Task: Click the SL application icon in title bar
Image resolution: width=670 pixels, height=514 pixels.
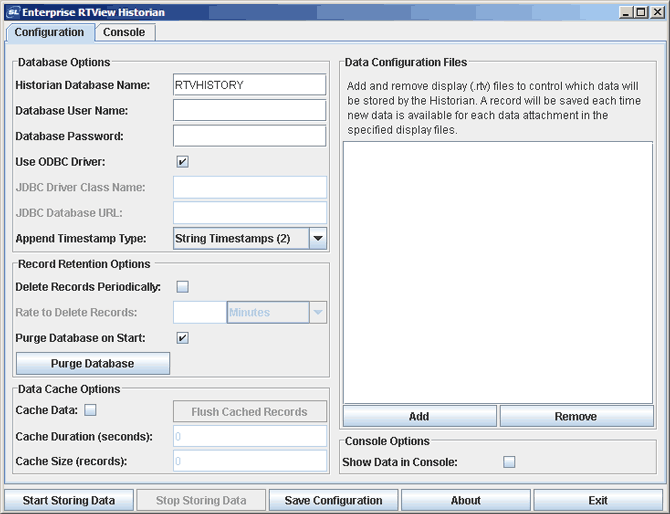Action: (13, 12)
